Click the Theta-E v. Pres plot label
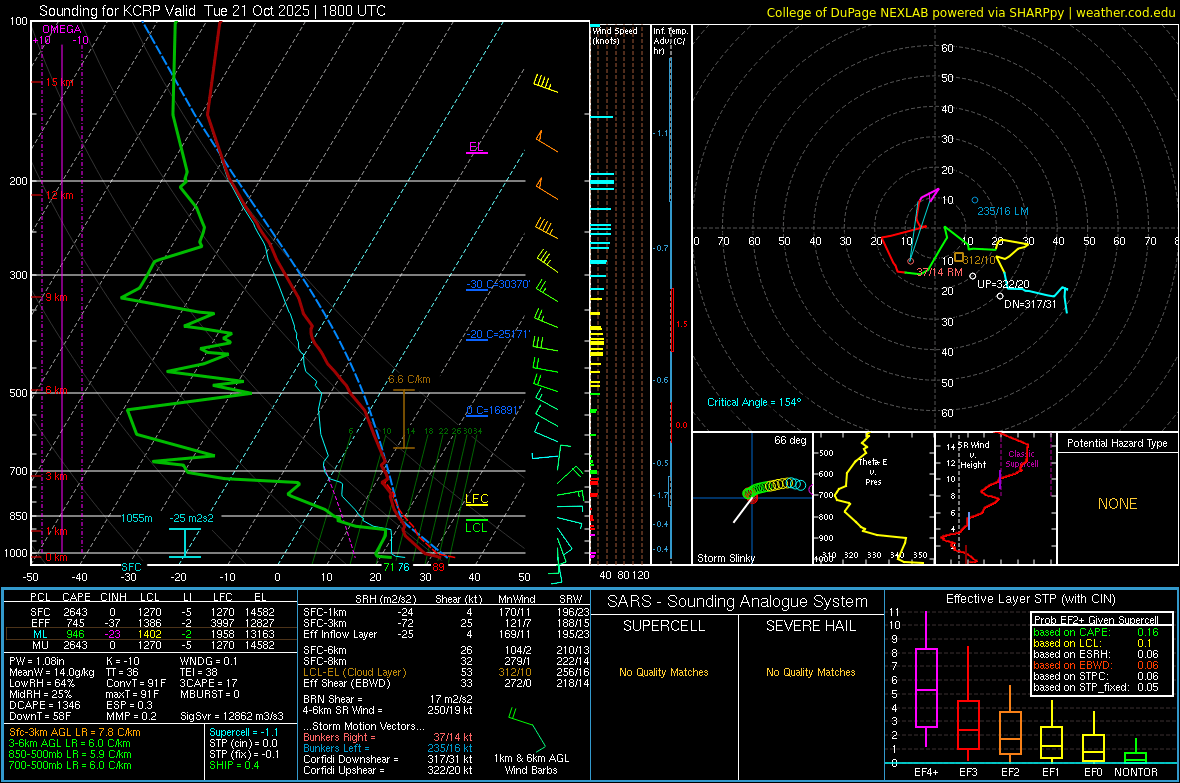The image size is (1180, 783). (873, 471)
